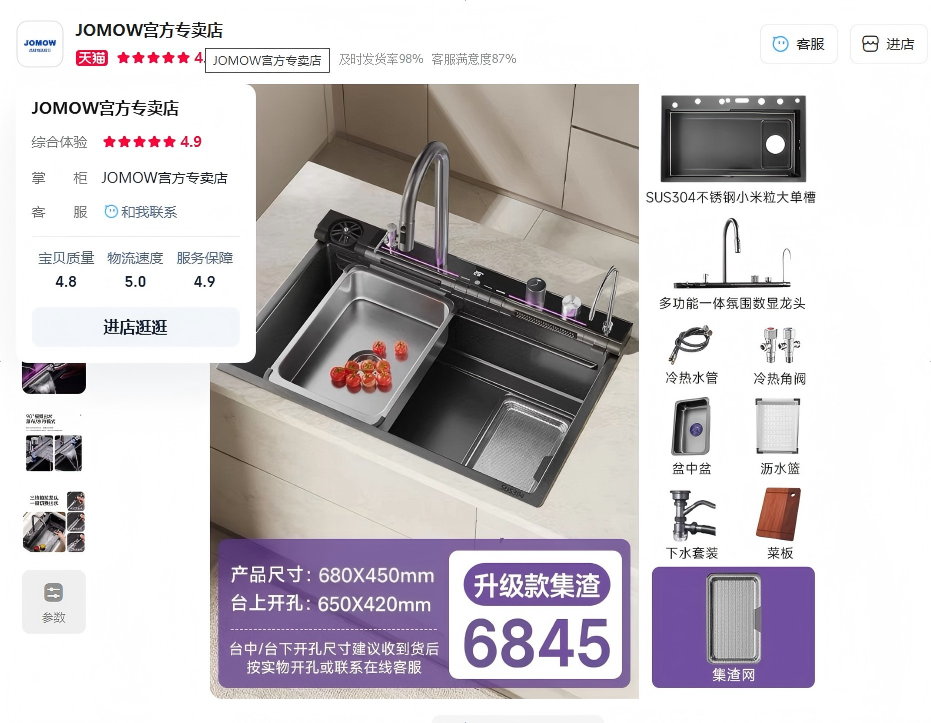Click the 客服 button at top right
Screen dimensions: 931x723
(x=799, y=44)
